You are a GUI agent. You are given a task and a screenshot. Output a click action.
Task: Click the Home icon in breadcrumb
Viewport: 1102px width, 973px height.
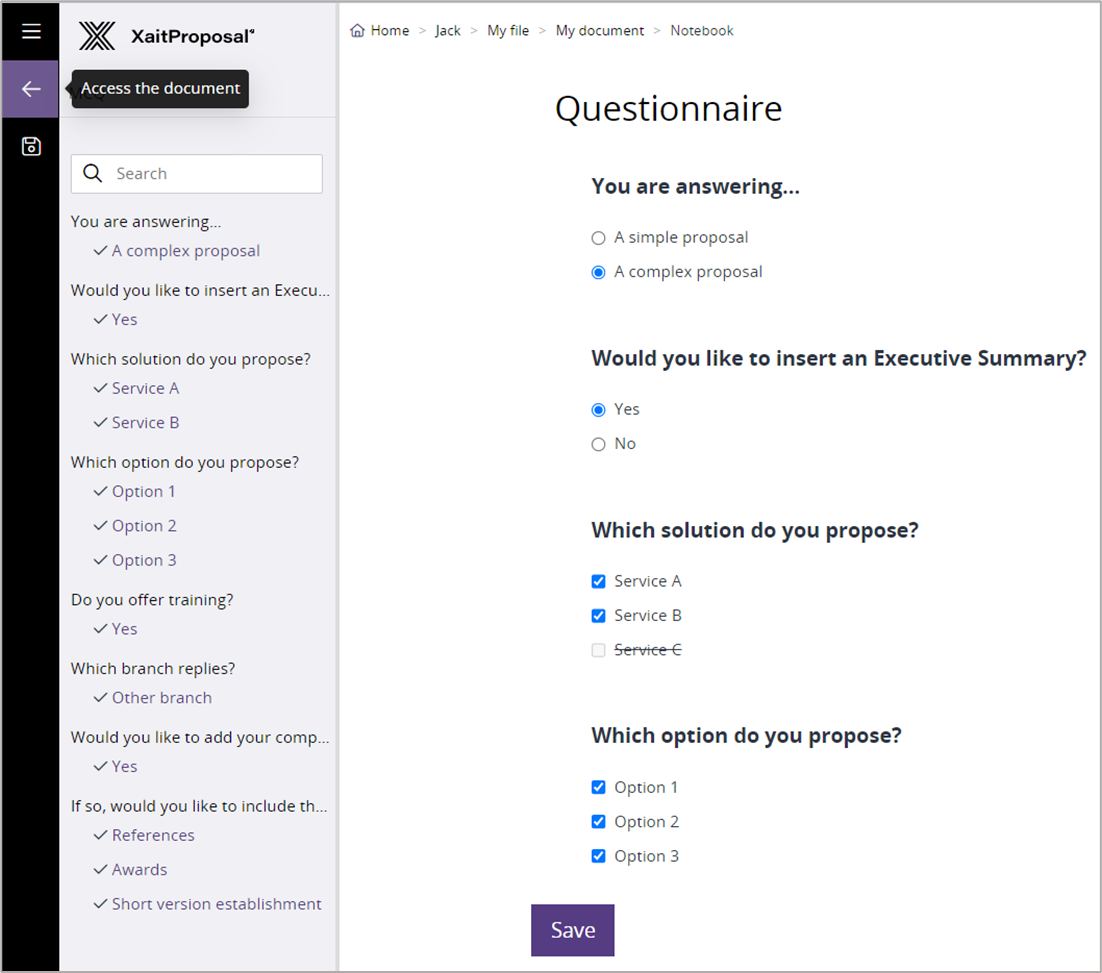pyautogui.click(x=358, y=31)
